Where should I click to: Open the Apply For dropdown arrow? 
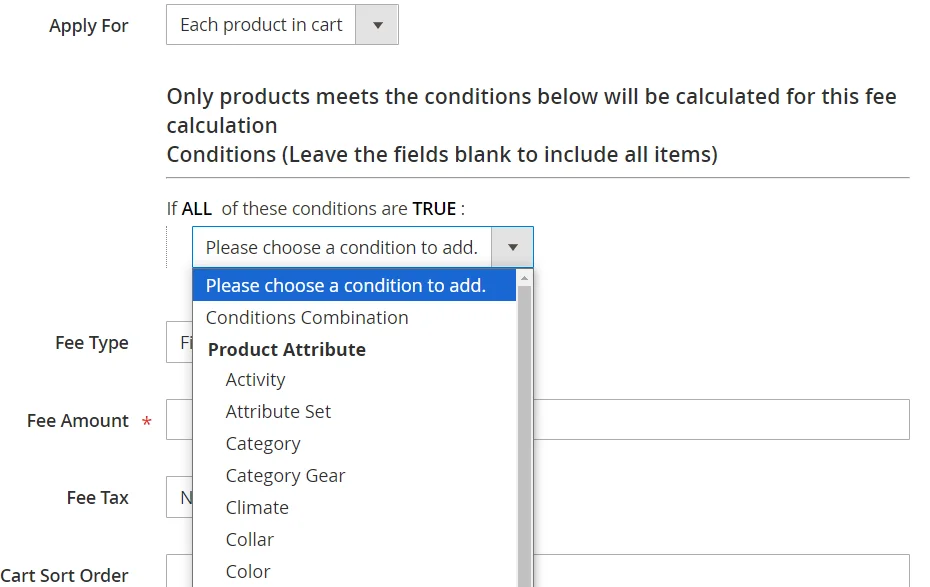click(377, 25)
